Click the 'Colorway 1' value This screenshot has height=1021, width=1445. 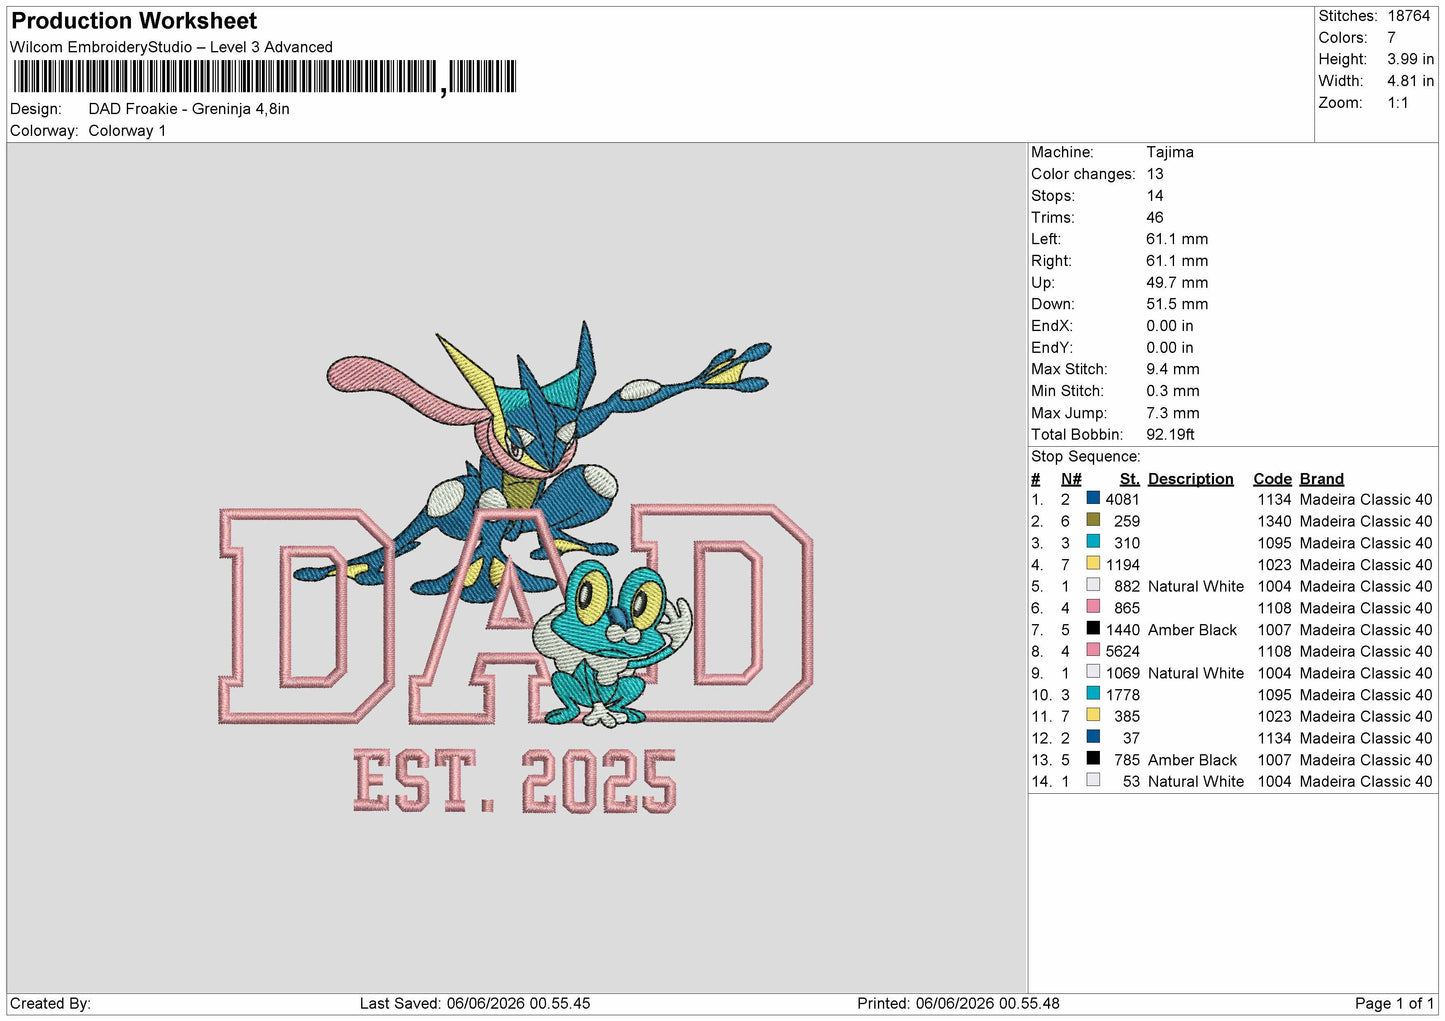[127, 131]
